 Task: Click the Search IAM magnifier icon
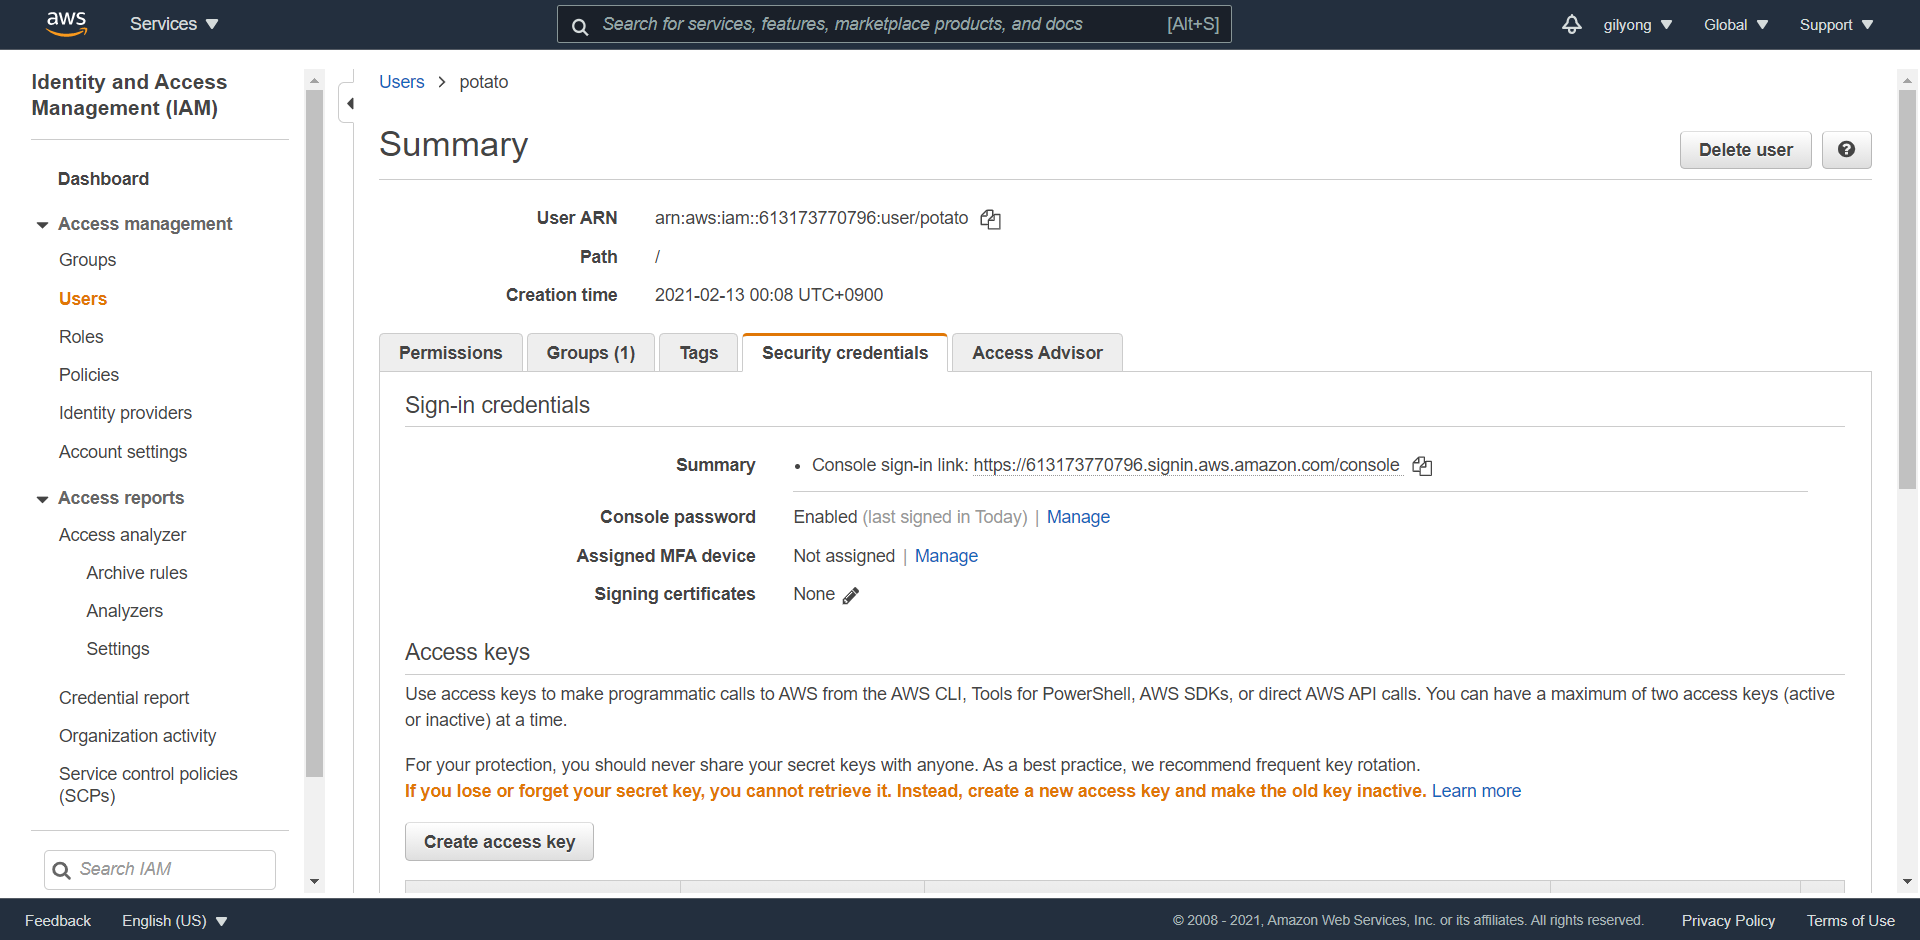point(62,870)
